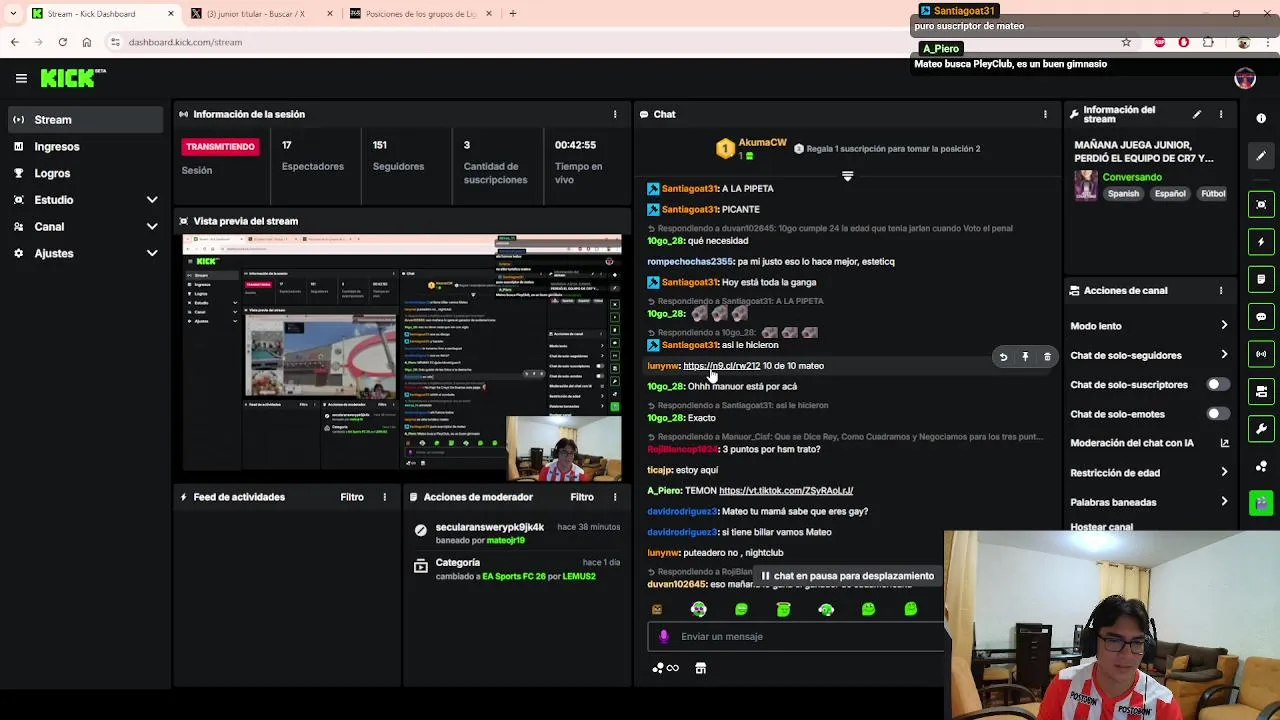
Task: Open options menu of Acciones de moderador
Action: tap(615, 497)
